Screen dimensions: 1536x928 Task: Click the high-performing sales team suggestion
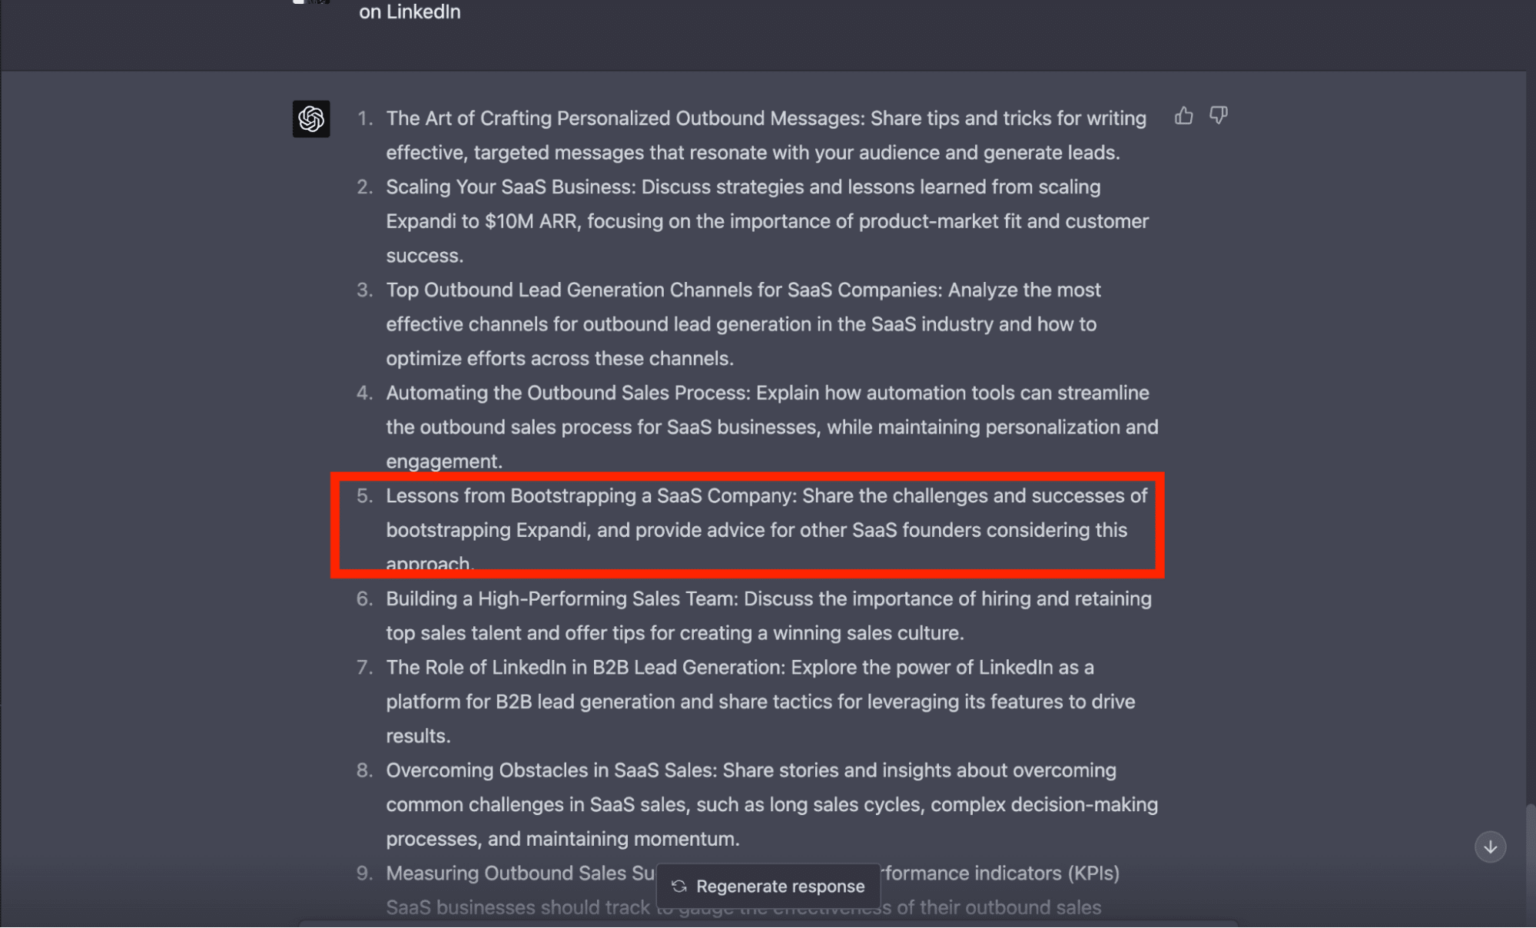click(x=768, y=615)
